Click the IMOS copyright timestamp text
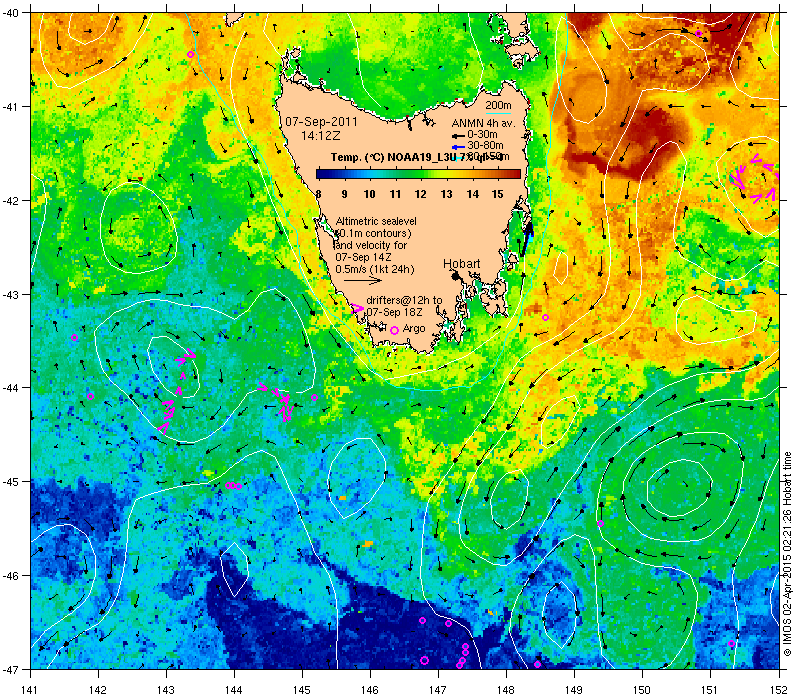 point(787,555)
